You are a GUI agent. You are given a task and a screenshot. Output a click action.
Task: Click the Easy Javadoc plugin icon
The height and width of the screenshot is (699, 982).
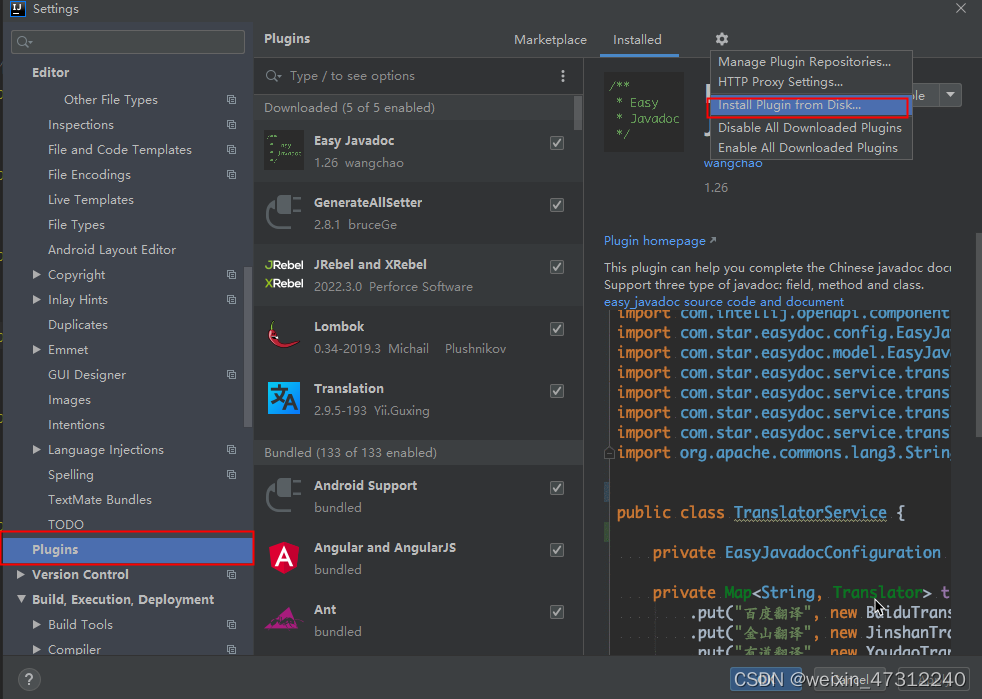click(284, 150)
